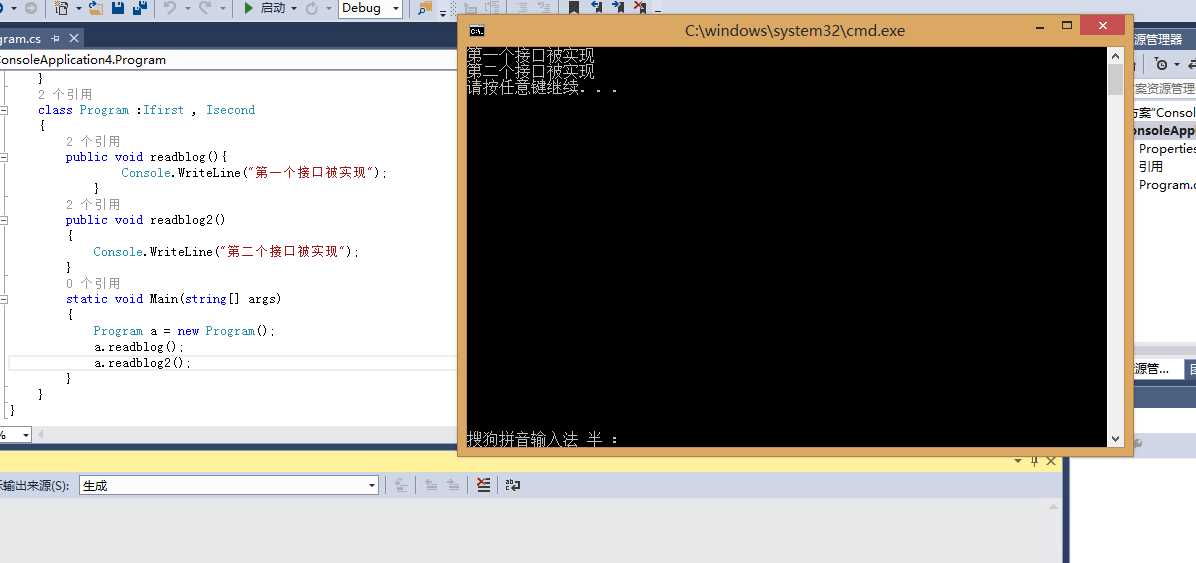This screenshot has height=563, width=1196.
Task: Click the '0 个引用' lens above Main
Action: point(93,283)
